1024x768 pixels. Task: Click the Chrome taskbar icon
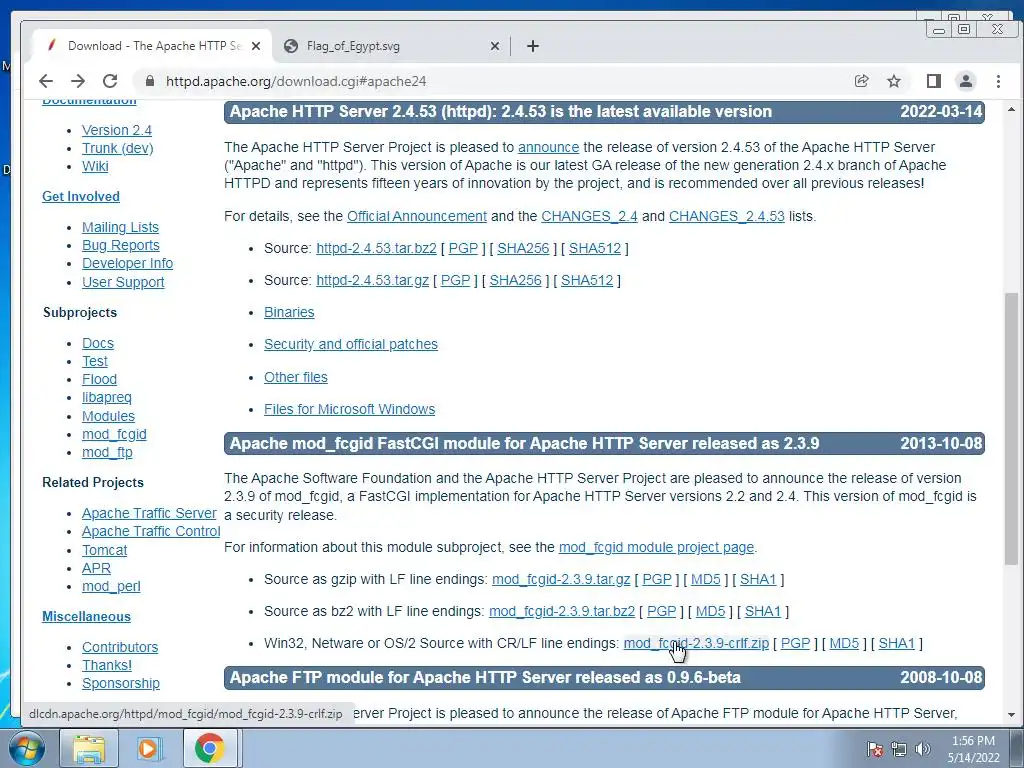click(x=209, y=748)
